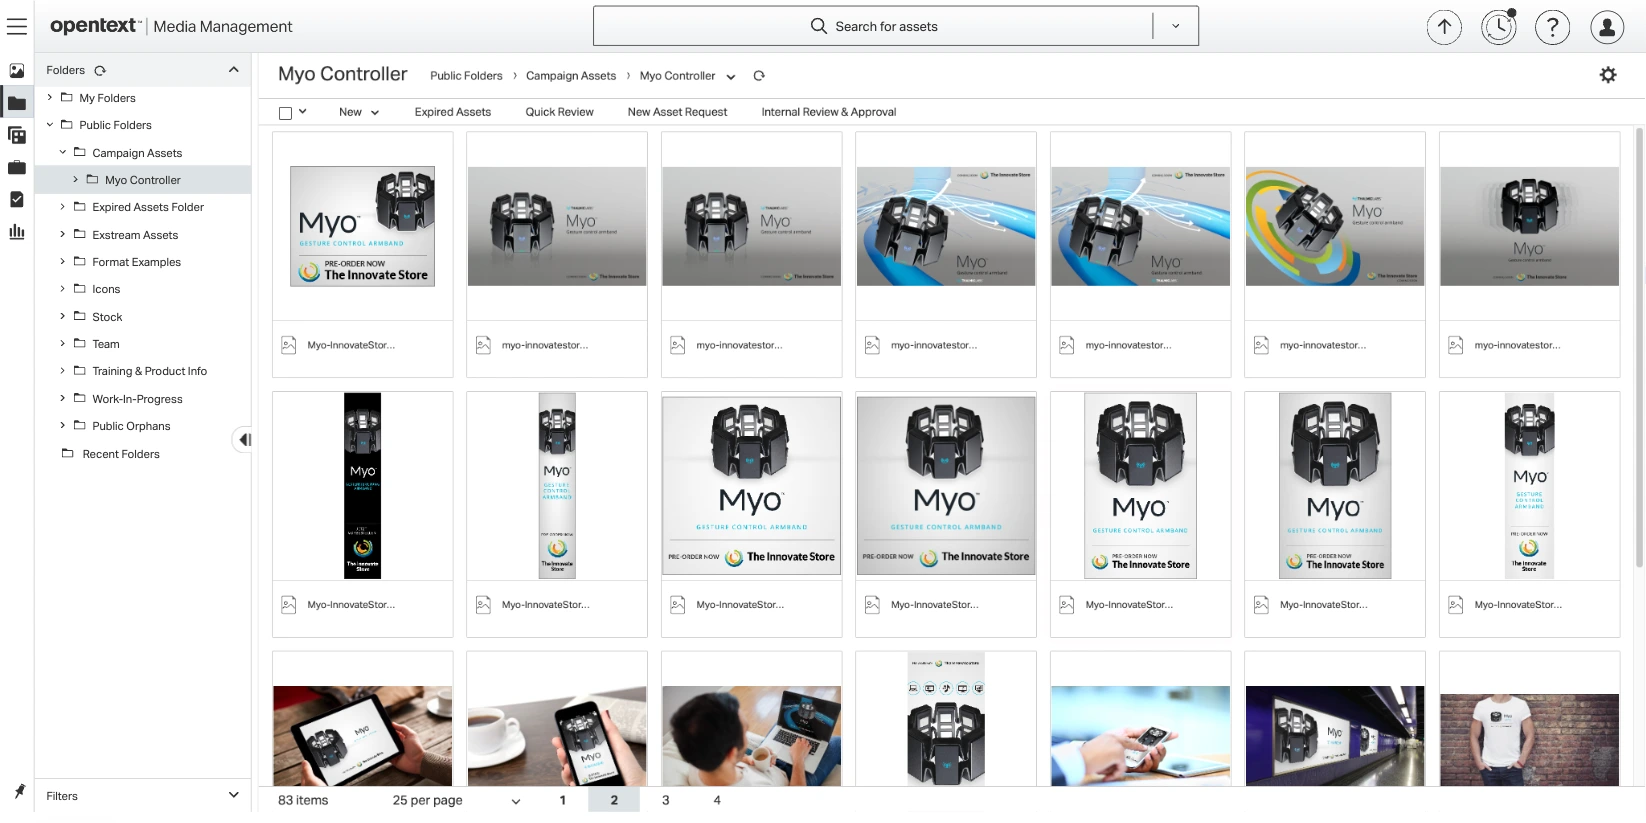Viewport: 1646px width, 823px height.
Task: Tick the select-all assets checkbox
Action: pos(285,113)
